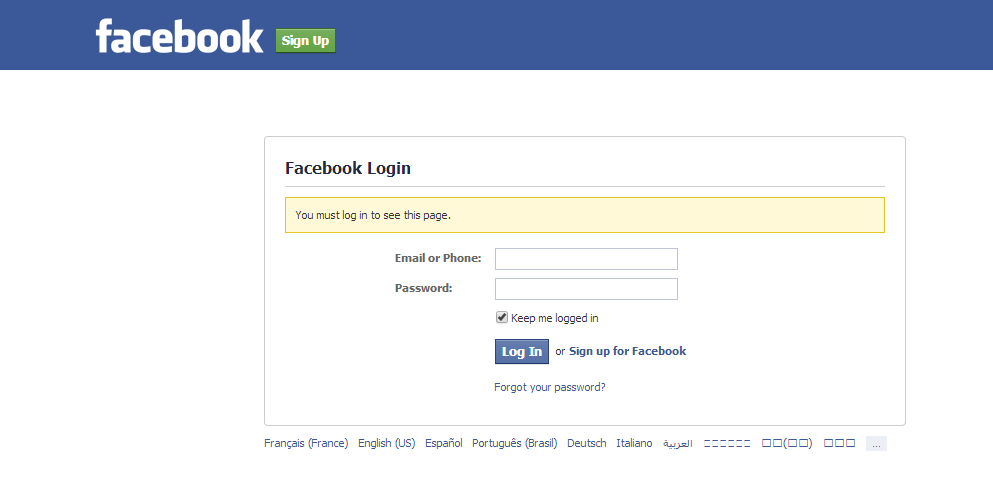
Task: Open Sign up for Facebook link
Action: pyautogui.click(x=627, y=351)
